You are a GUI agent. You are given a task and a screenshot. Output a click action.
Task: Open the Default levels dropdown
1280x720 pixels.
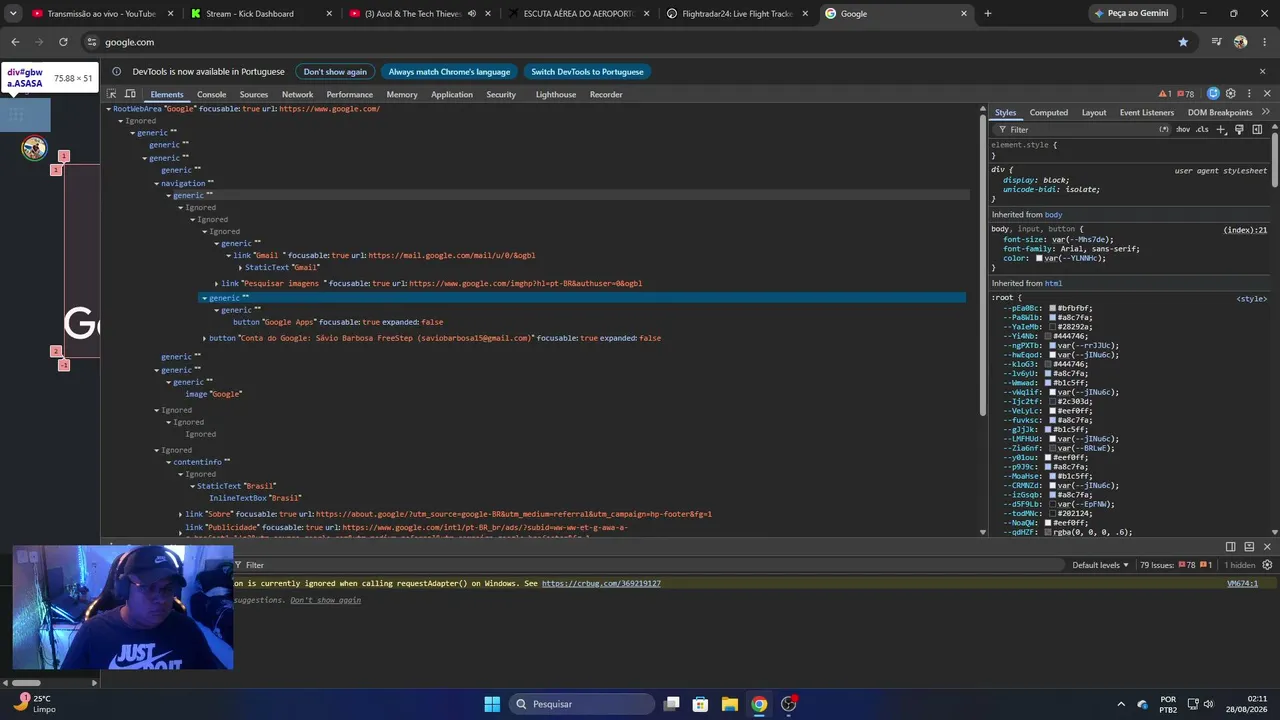[x=1100, y=565]
